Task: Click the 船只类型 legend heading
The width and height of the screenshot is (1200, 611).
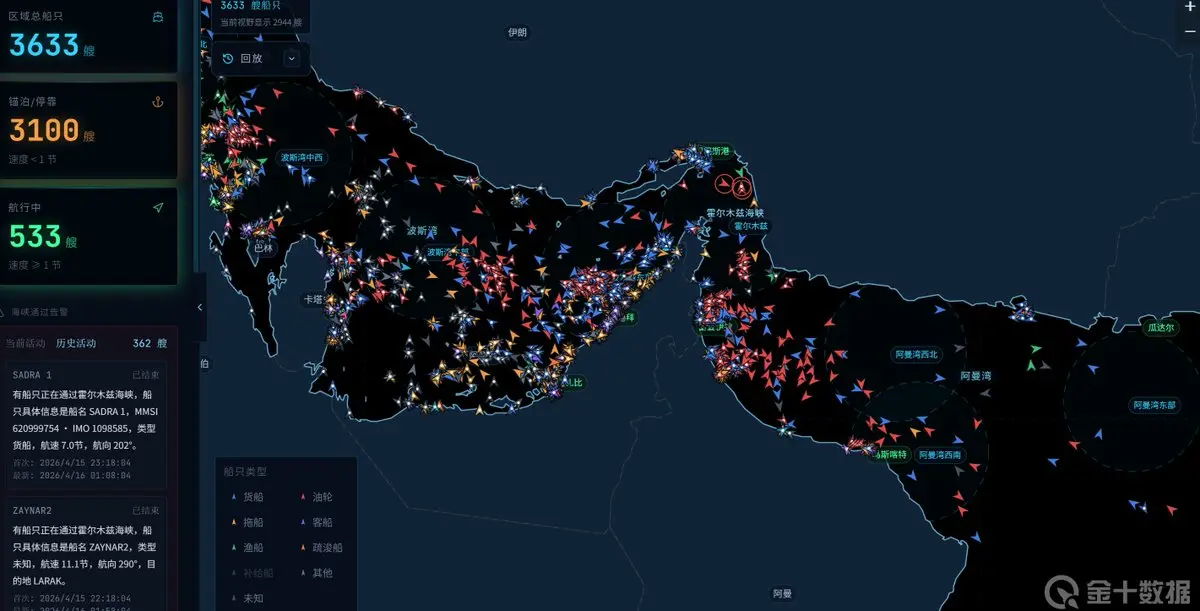Action: click(x=245, y=471)
